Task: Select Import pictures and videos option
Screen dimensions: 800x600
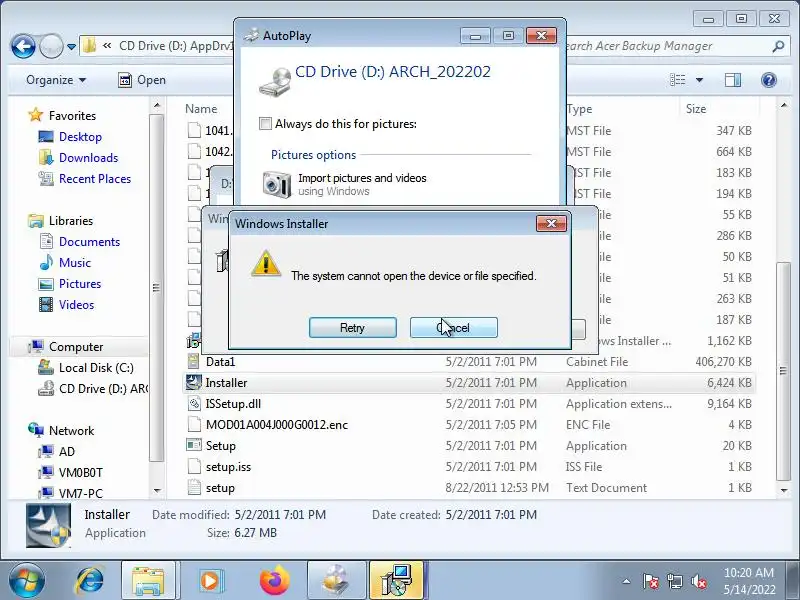Action: [362, 184]
